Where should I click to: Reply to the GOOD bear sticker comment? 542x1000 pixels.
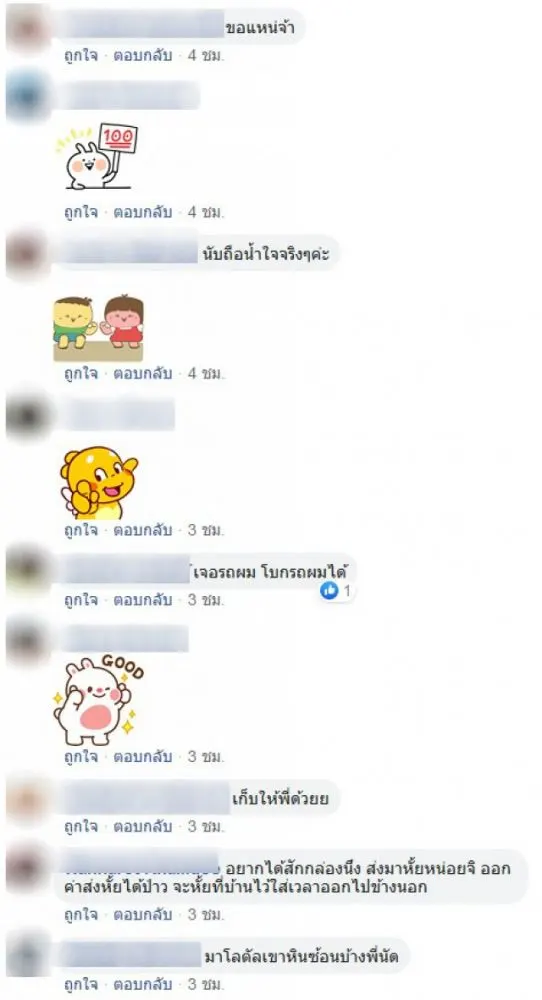pyautogui.click(x=143, y=757)
